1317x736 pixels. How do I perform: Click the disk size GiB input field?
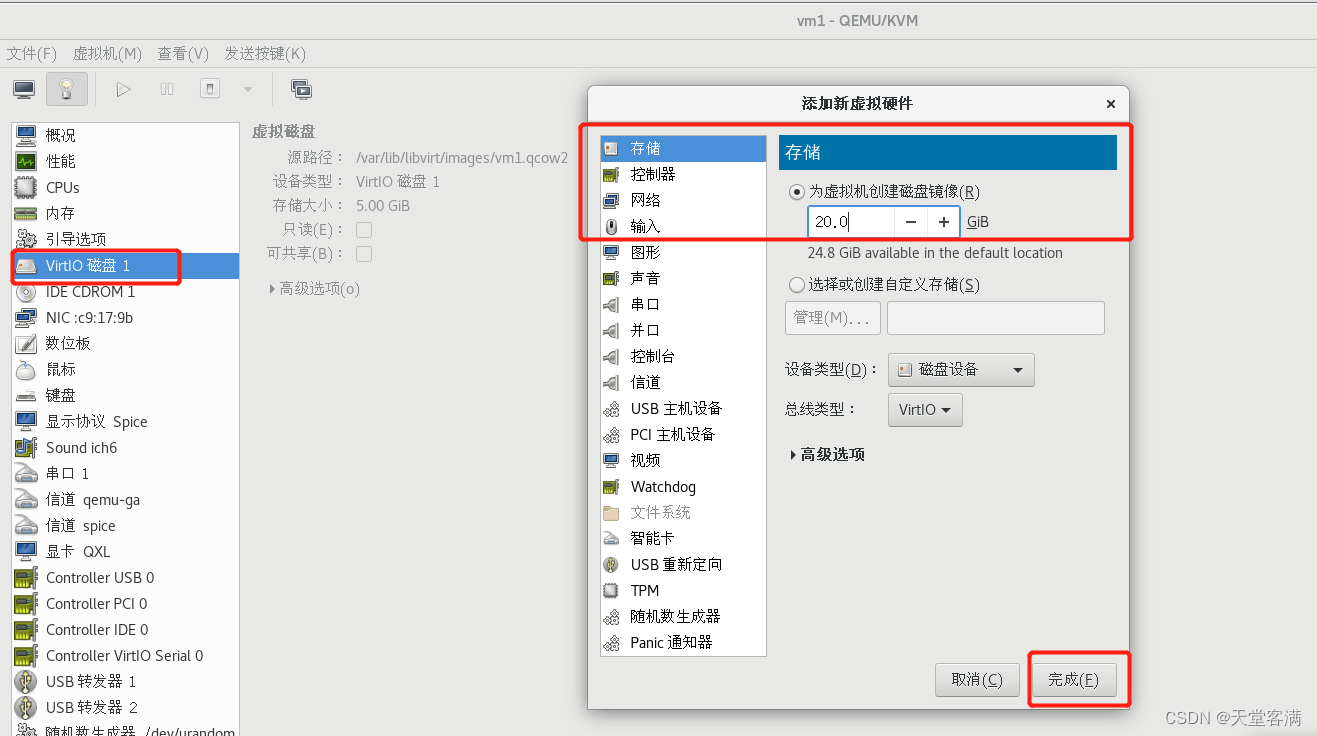point(851,222)
